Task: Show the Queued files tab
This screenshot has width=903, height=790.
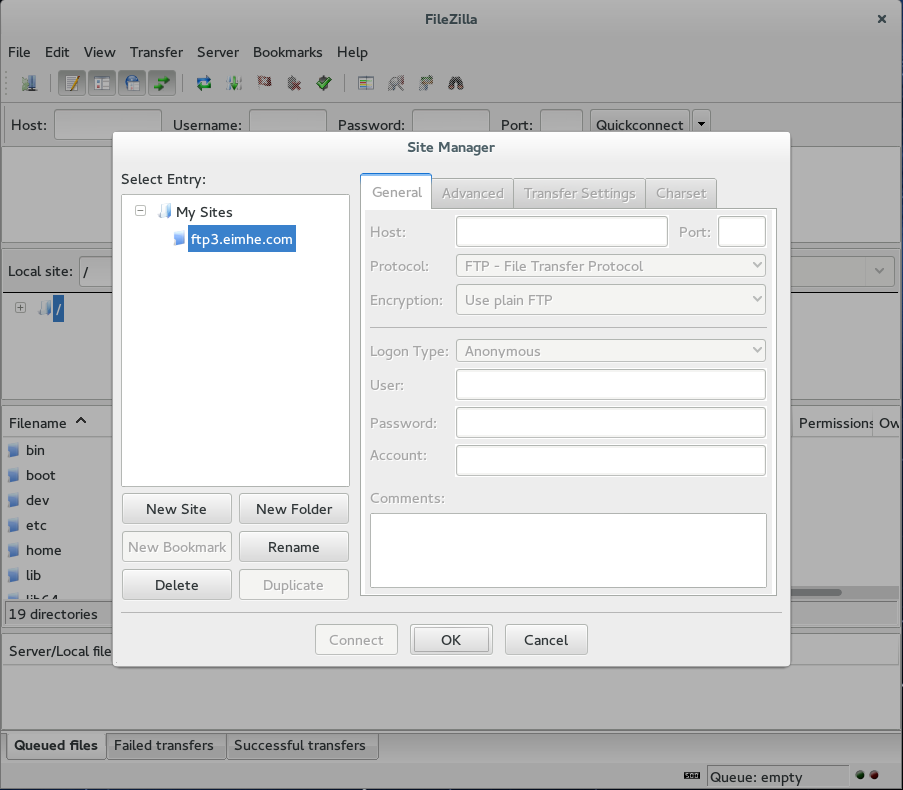Action: coord(56,746)
